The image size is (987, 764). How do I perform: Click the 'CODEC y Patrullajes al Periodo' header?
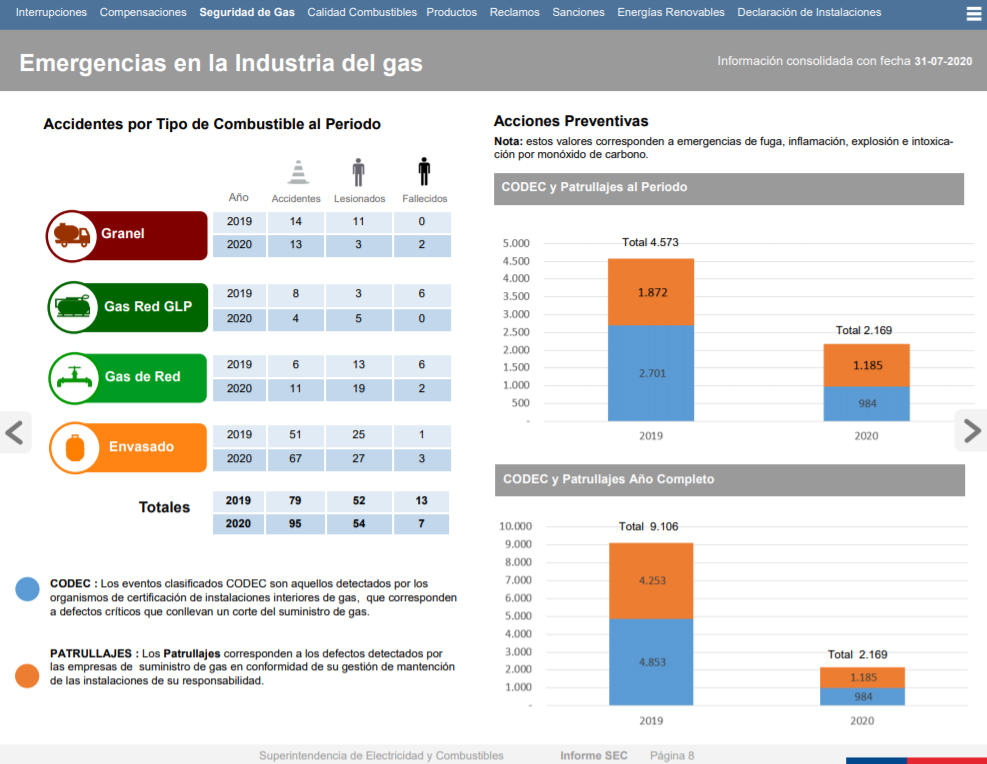tap(729, 188)
